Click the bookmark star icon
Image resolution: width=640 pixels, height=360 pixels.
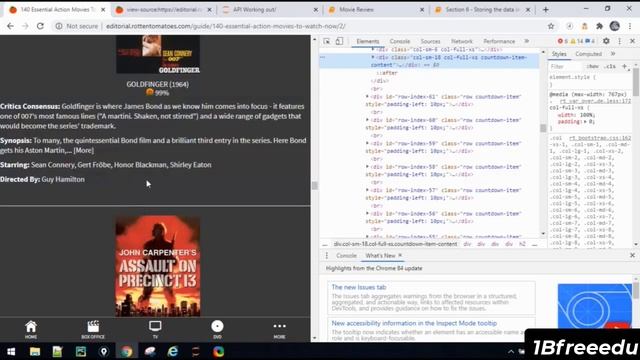pyautogui.click(x=551, y=26)
